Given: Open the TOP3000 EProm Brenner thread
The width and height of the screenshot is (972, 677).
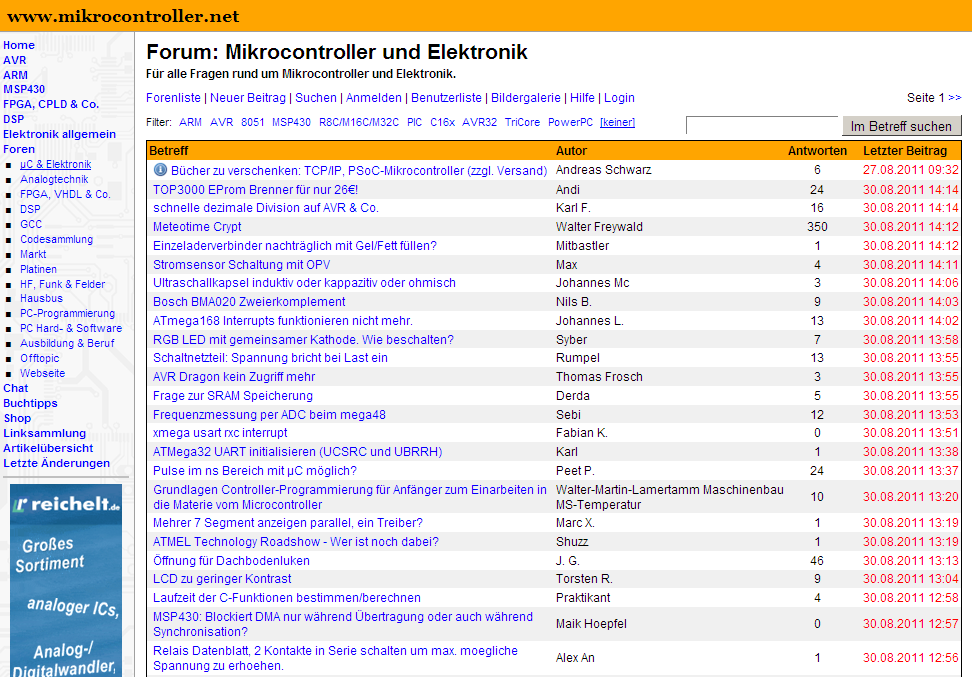Looking at the screenshot, I should click(255, 190).
